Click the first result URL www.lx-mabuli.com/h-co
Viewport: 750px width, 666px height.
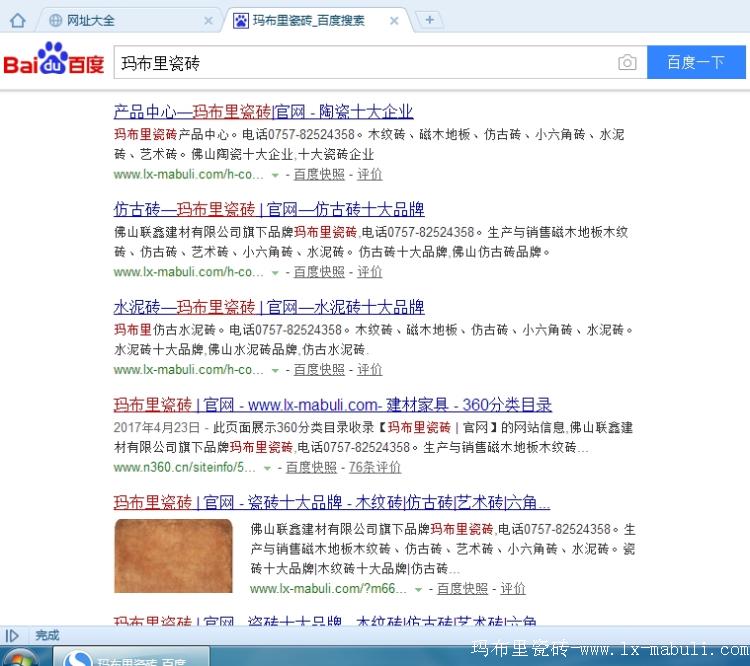188,175
